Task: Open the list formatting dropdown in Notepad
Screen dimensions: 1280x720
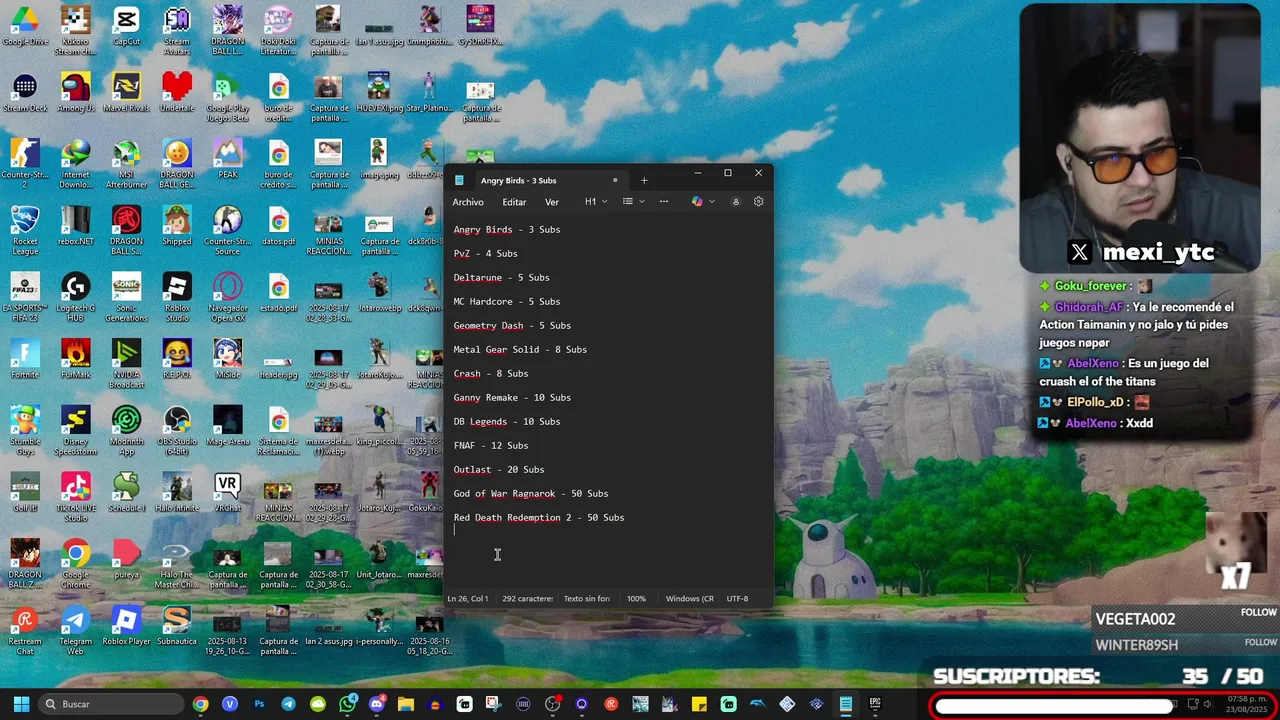Action: click(x=633, y=202)
